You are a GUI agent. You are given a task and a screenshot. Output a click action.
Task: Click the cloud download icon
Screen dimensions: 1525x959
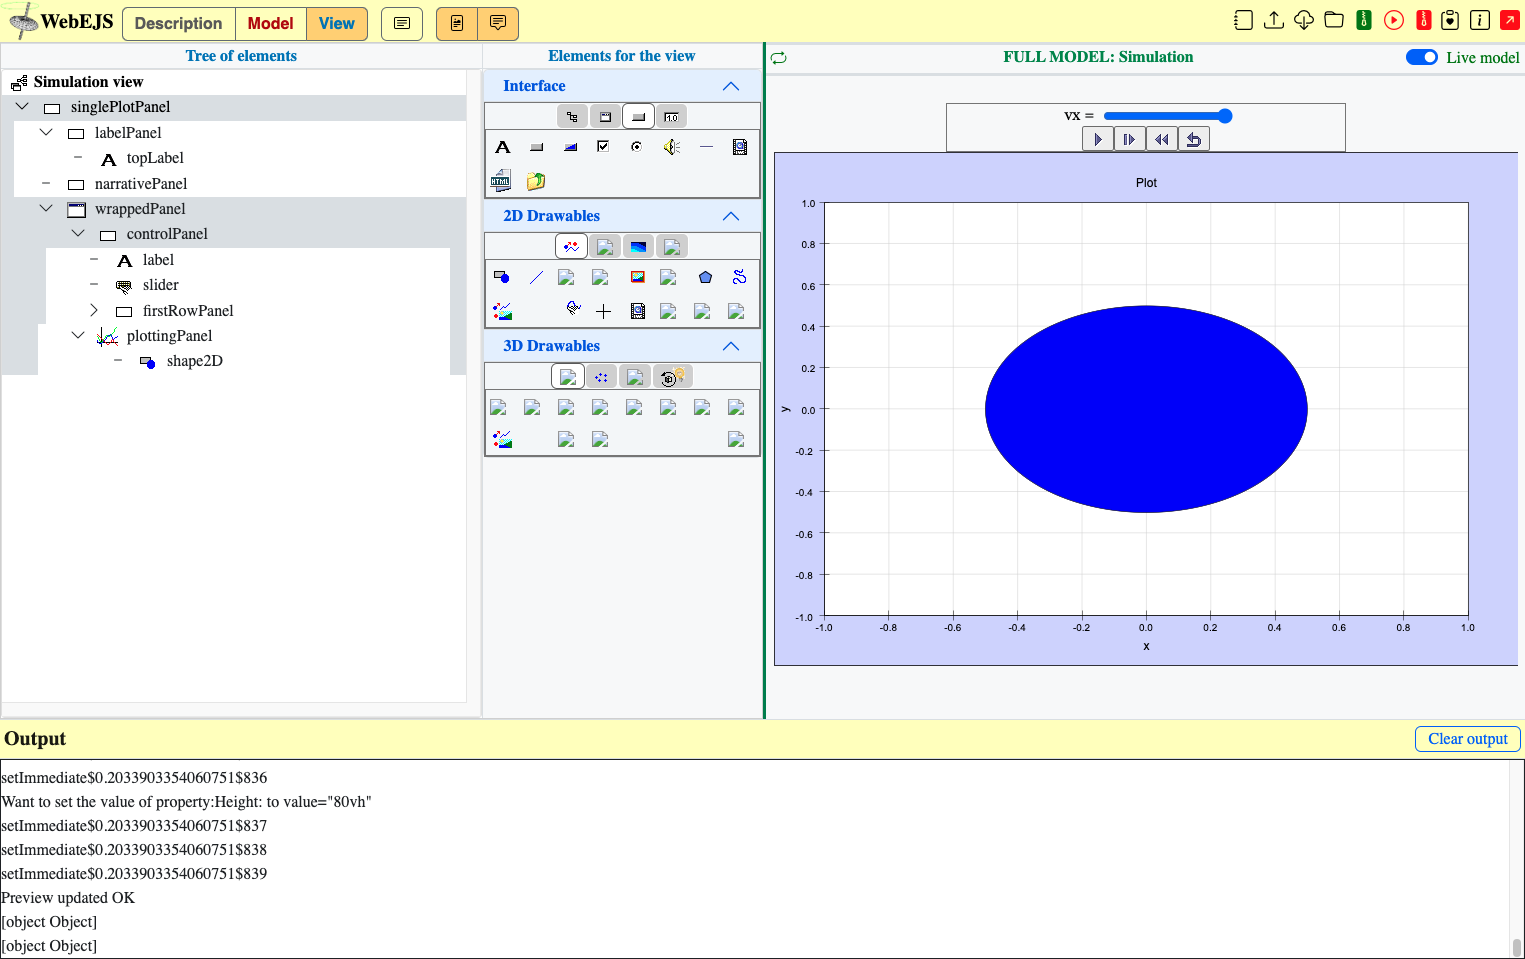1303,20
